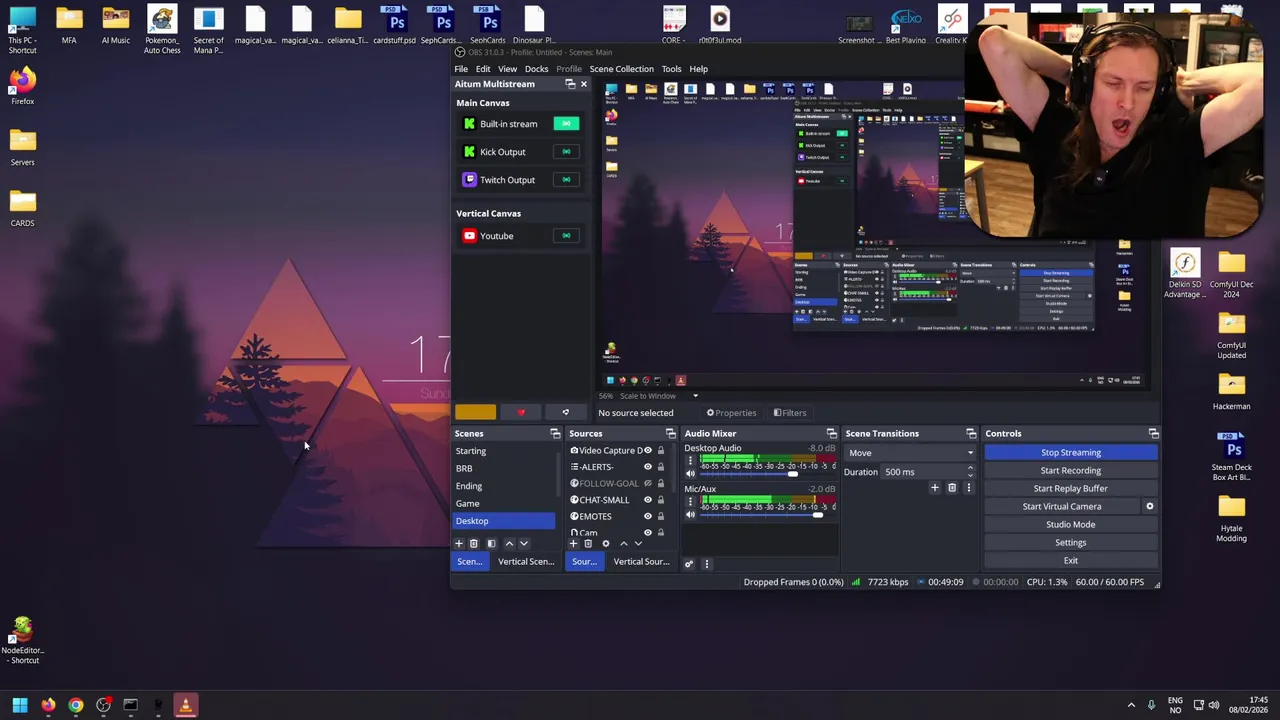Click the red heart button in Aitum dock
1280x720 pixels.
tap(521, 412)
